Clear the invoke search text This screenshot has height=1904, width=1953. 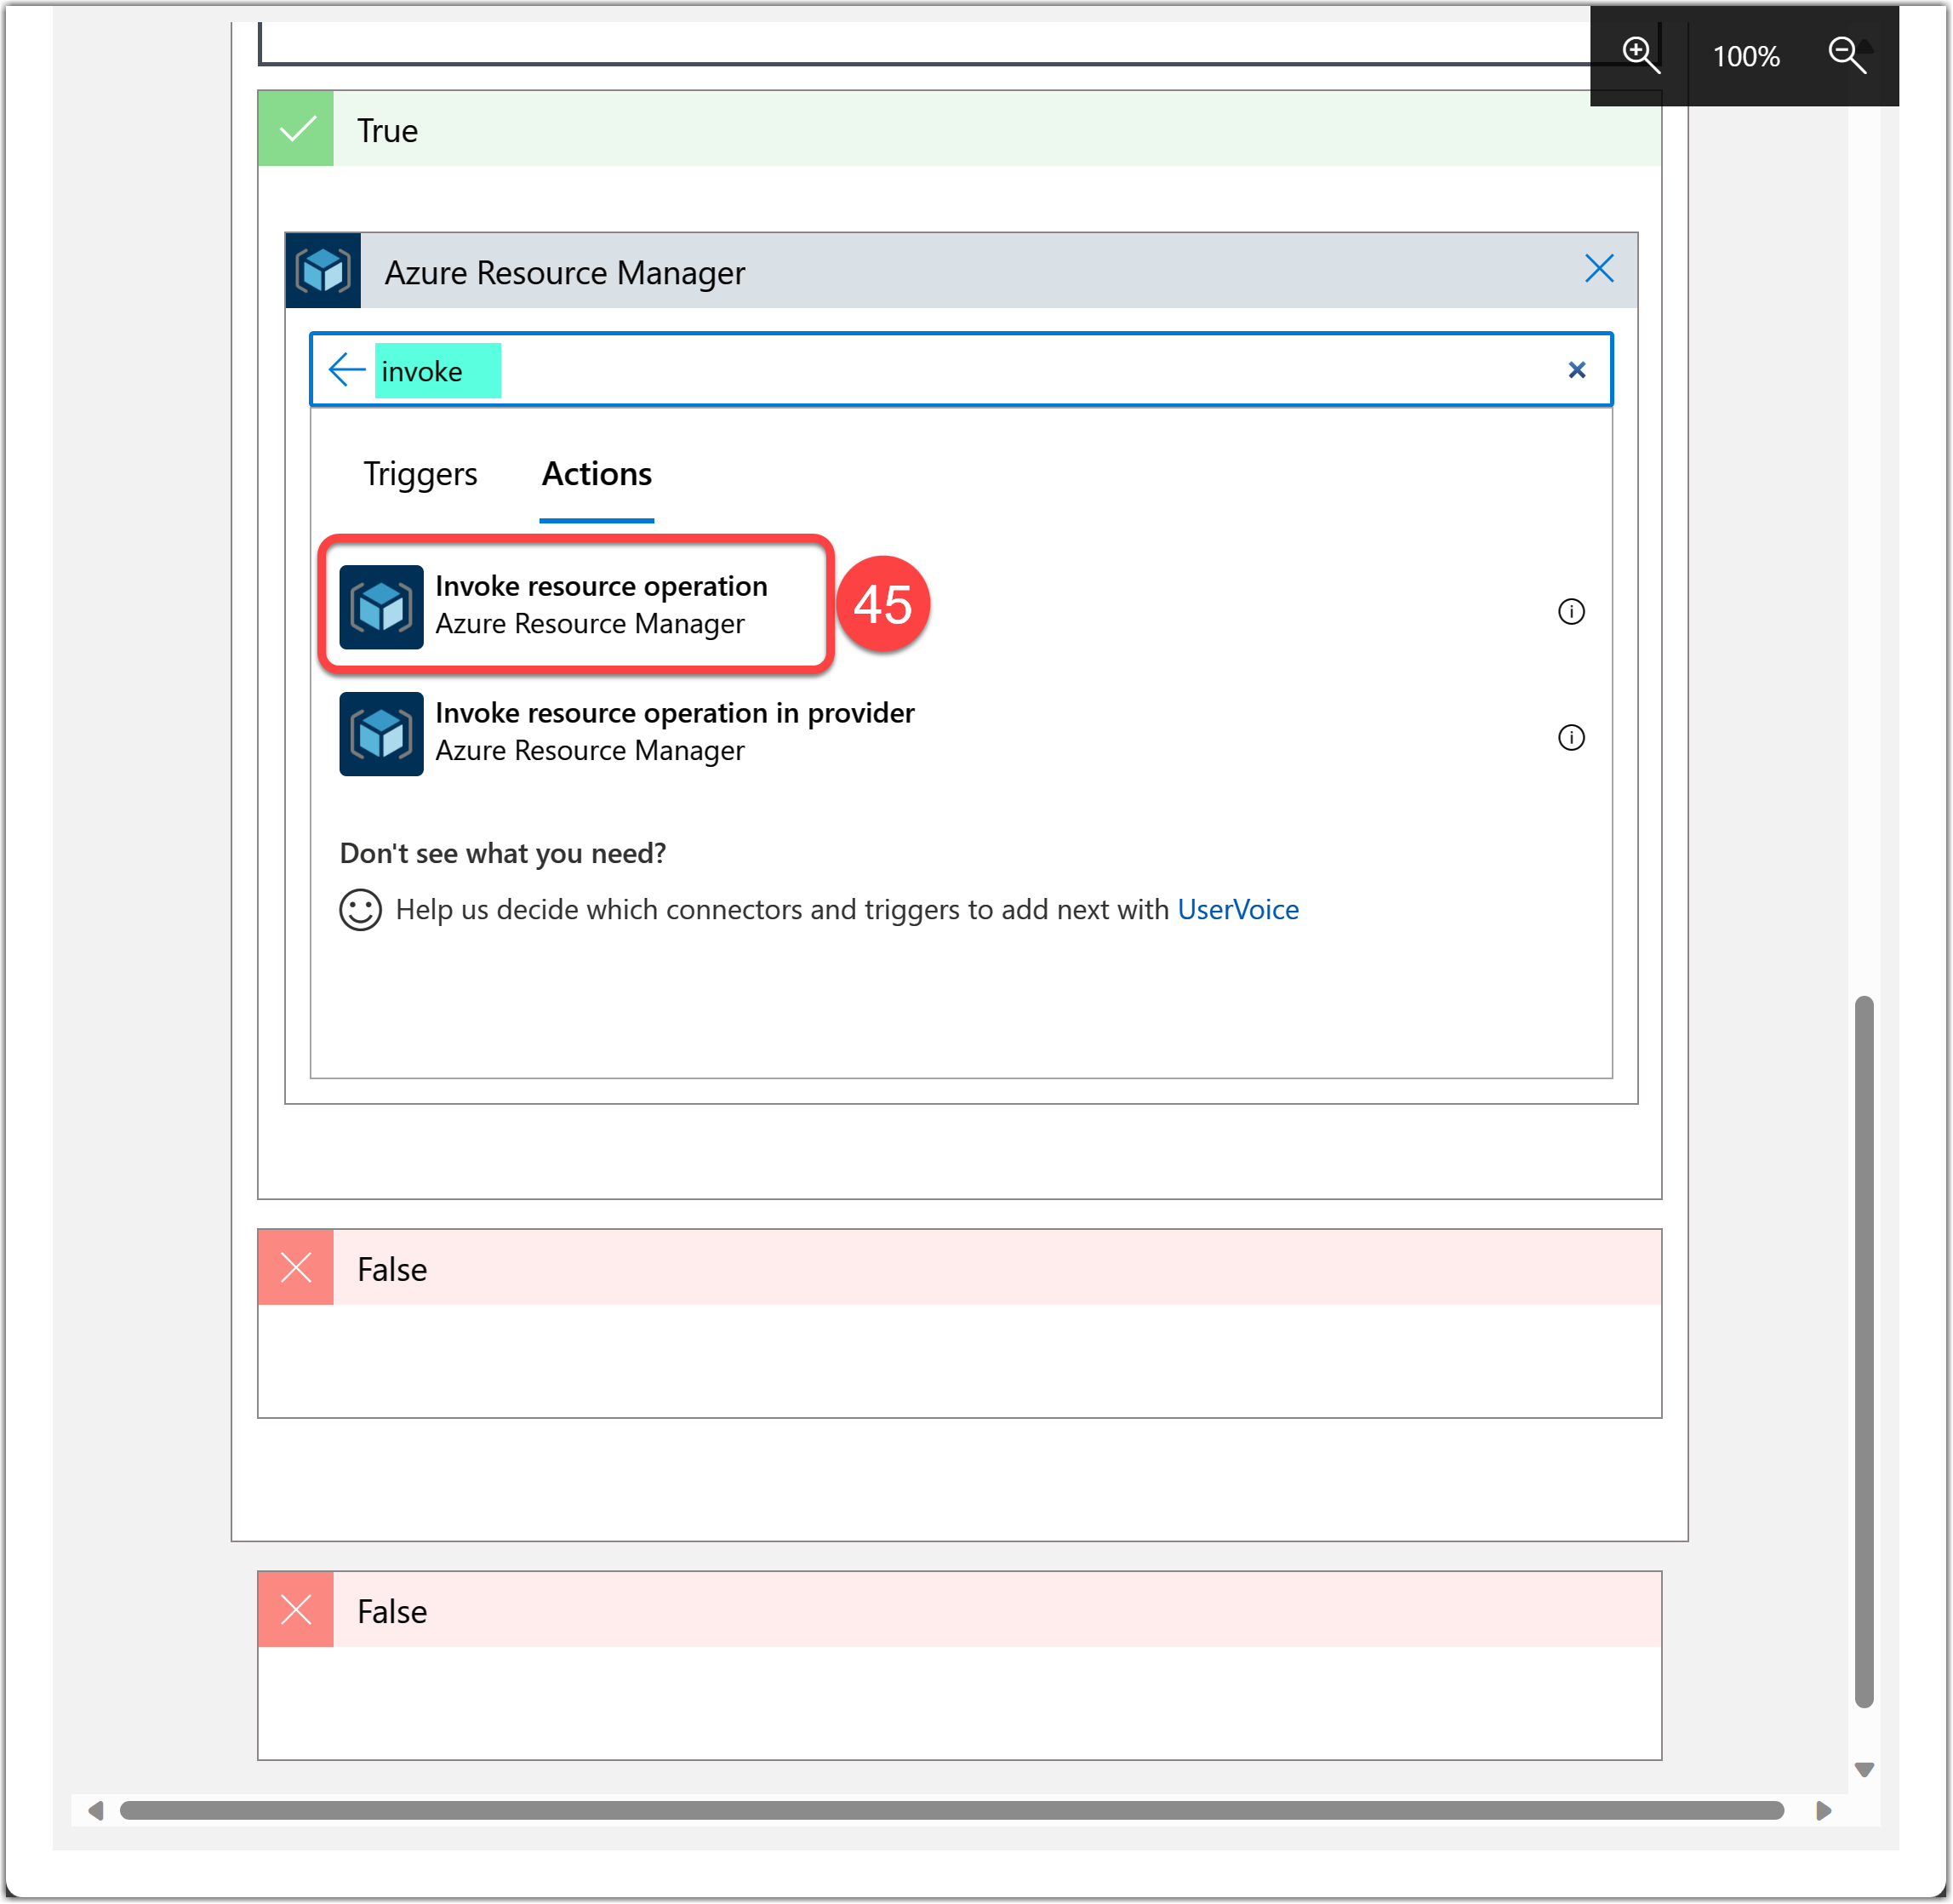tap(1576, 370)
